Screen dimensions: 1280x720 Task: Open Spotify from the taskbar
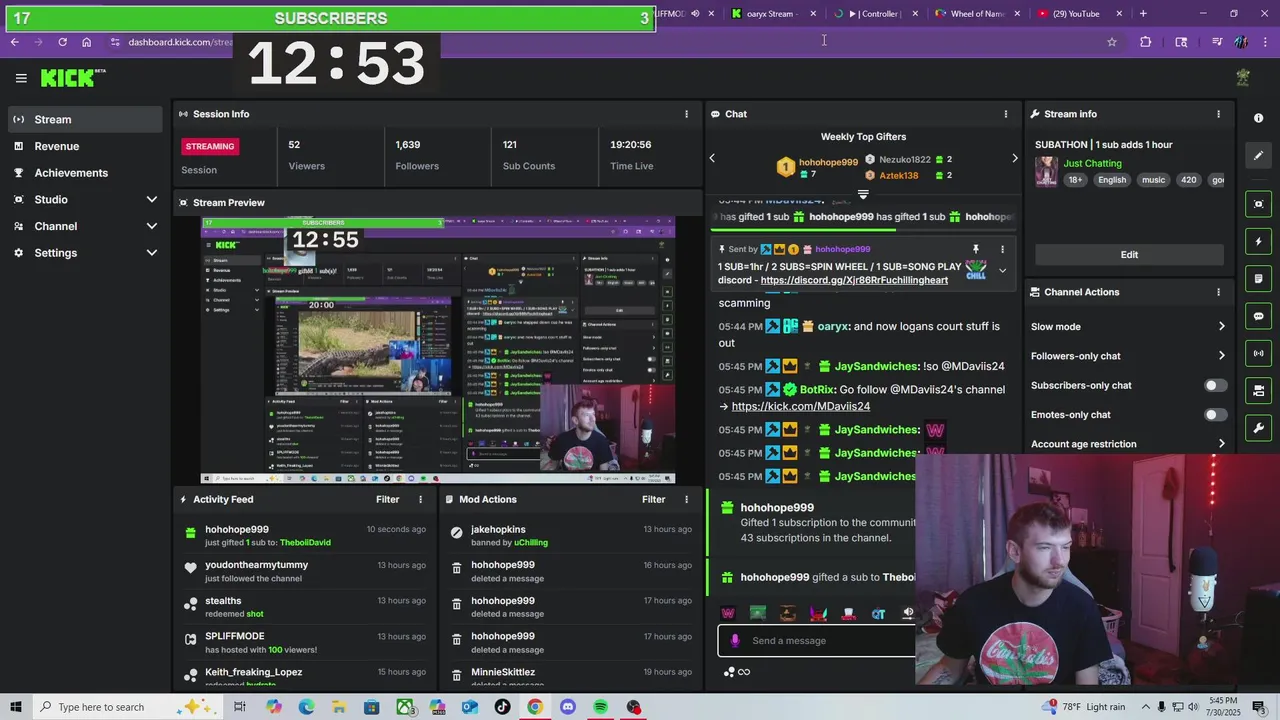click(600, 707)
